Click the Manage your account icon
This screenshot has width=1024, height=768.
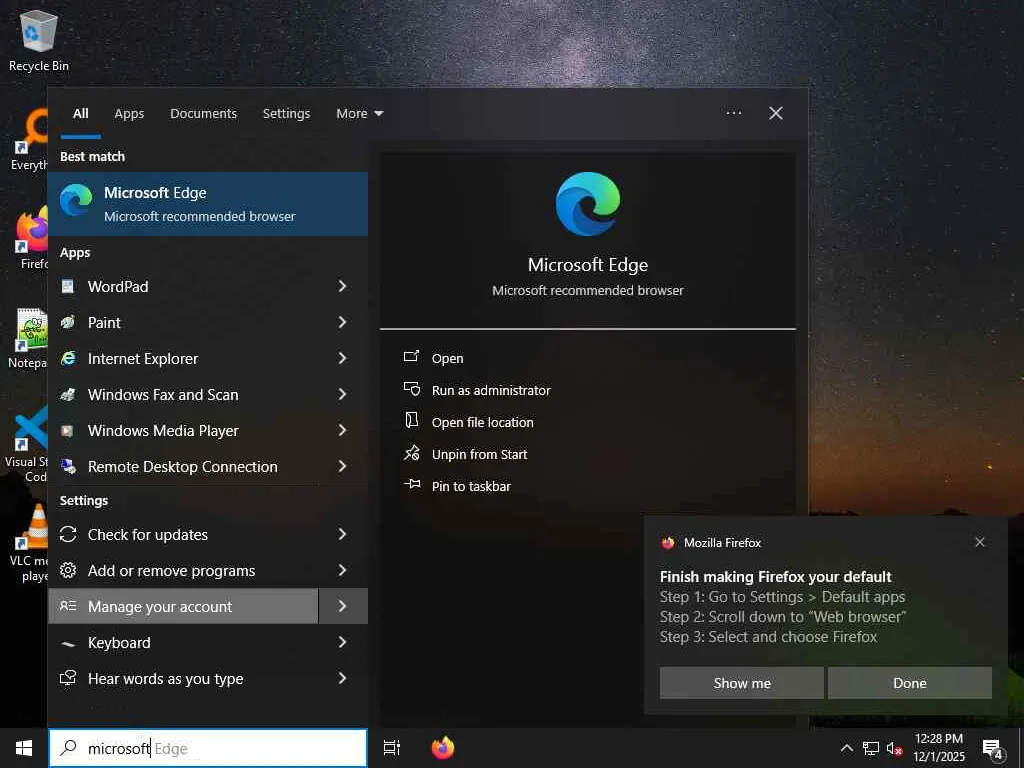click(68, 606)
